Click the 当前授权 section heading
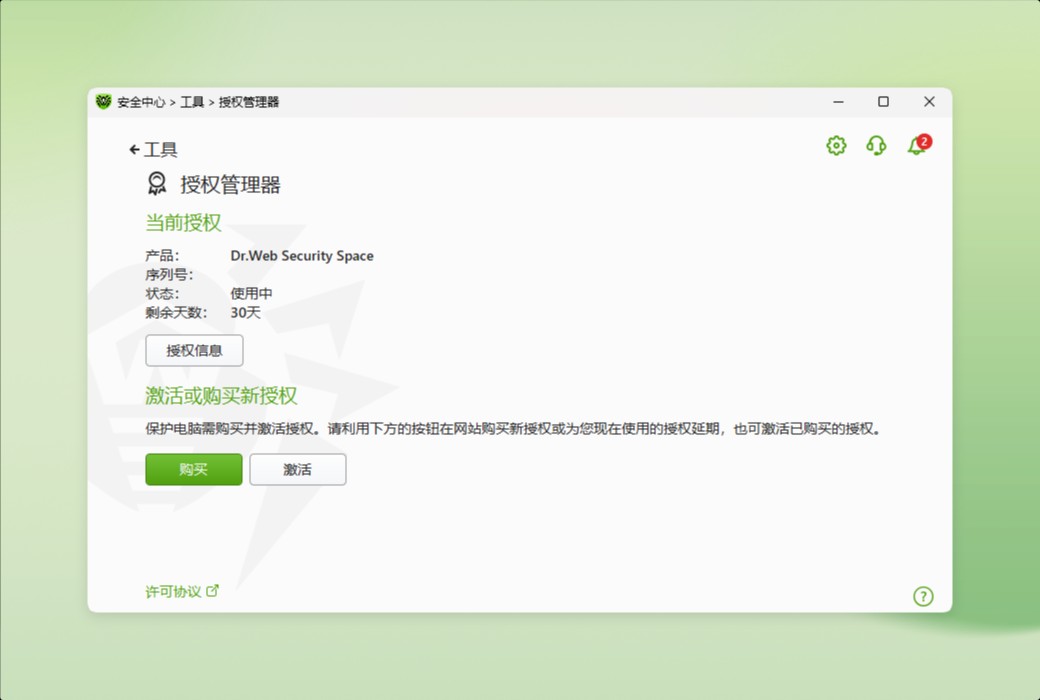Viewport: 1040px width, 700px height. tap(180, 222)
